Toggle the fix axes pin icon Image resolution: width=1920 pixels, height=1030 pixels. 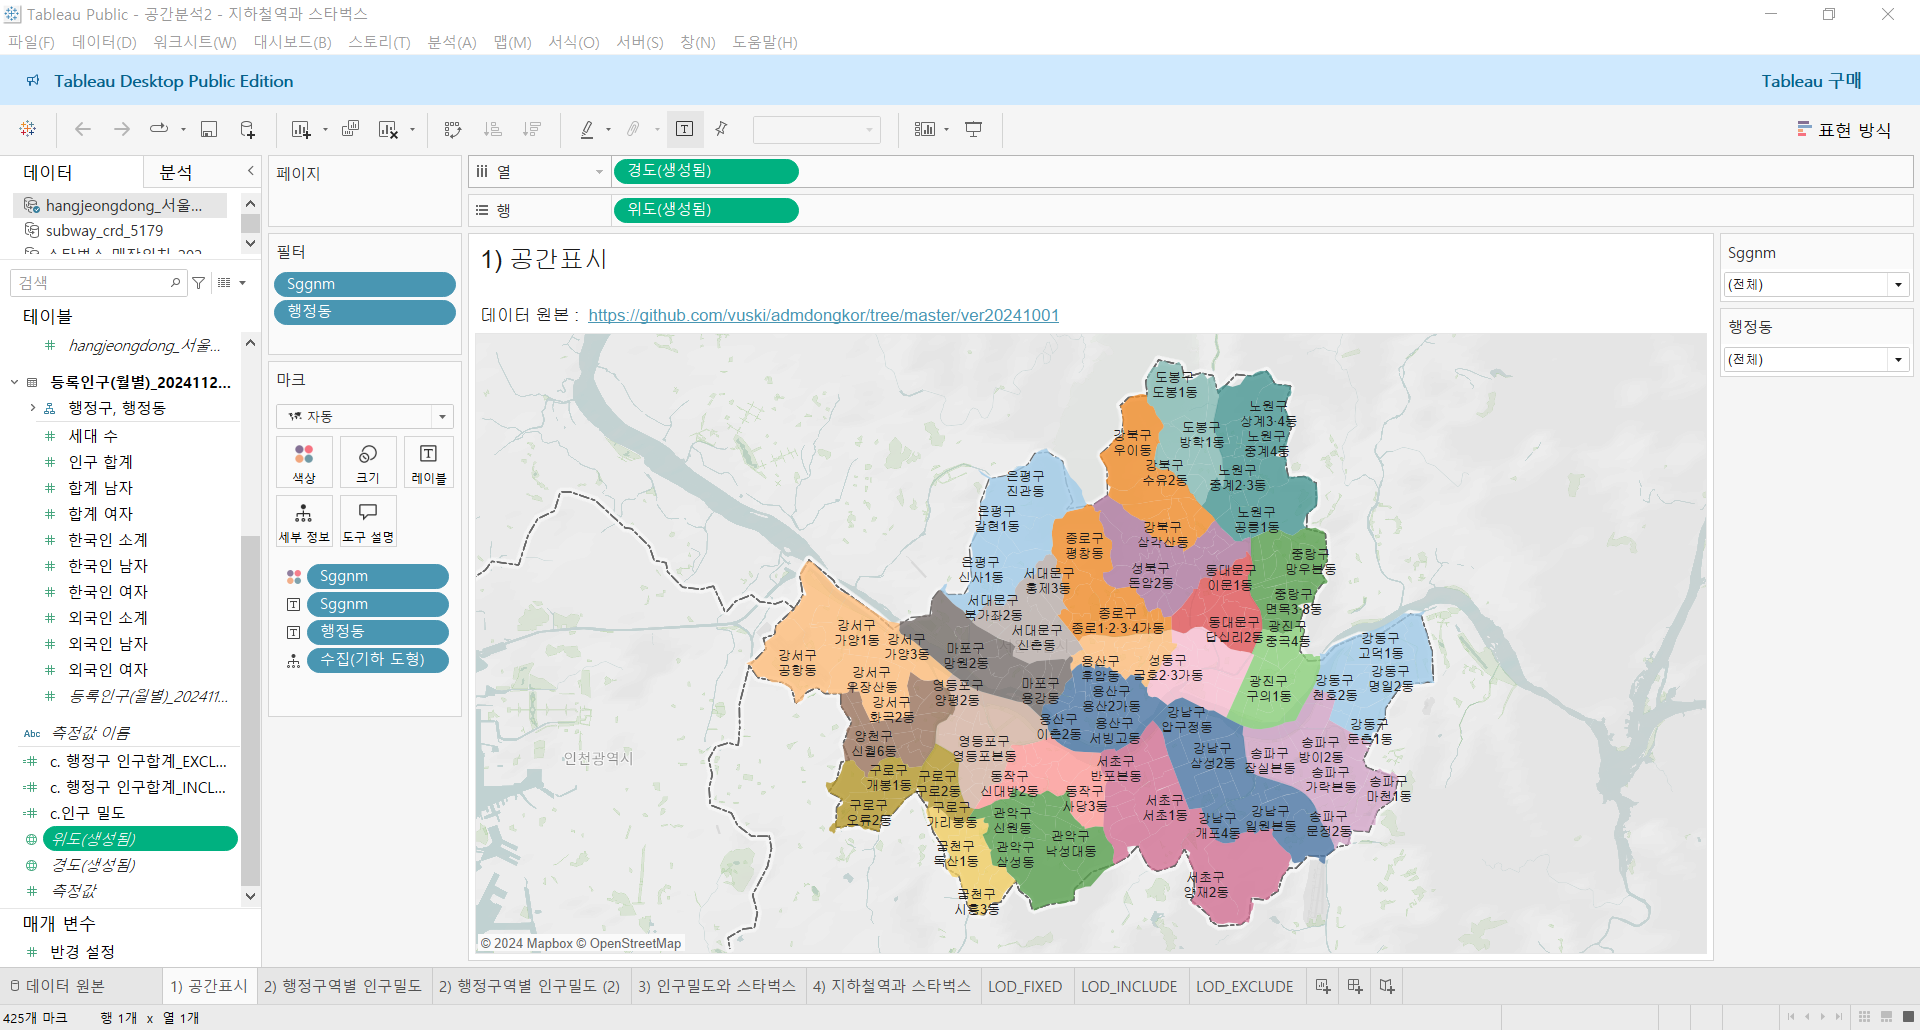[721, 129]
